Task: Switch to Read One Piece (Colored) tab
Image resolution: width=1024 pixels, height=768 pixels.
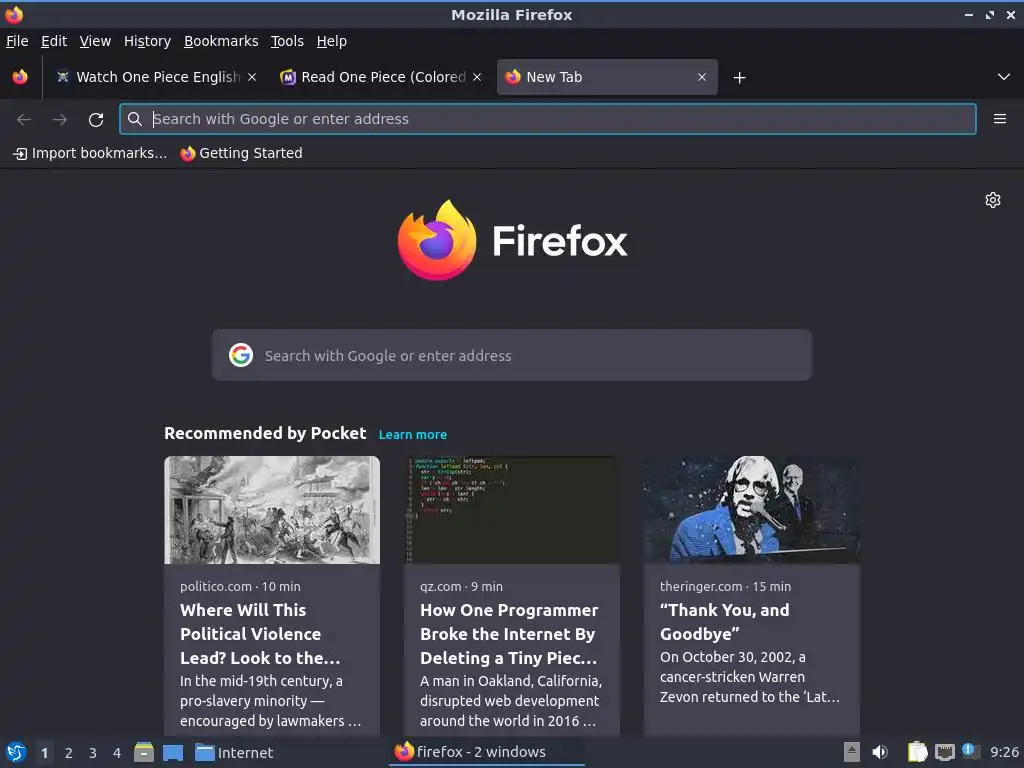Action: (x=382, y=77)
